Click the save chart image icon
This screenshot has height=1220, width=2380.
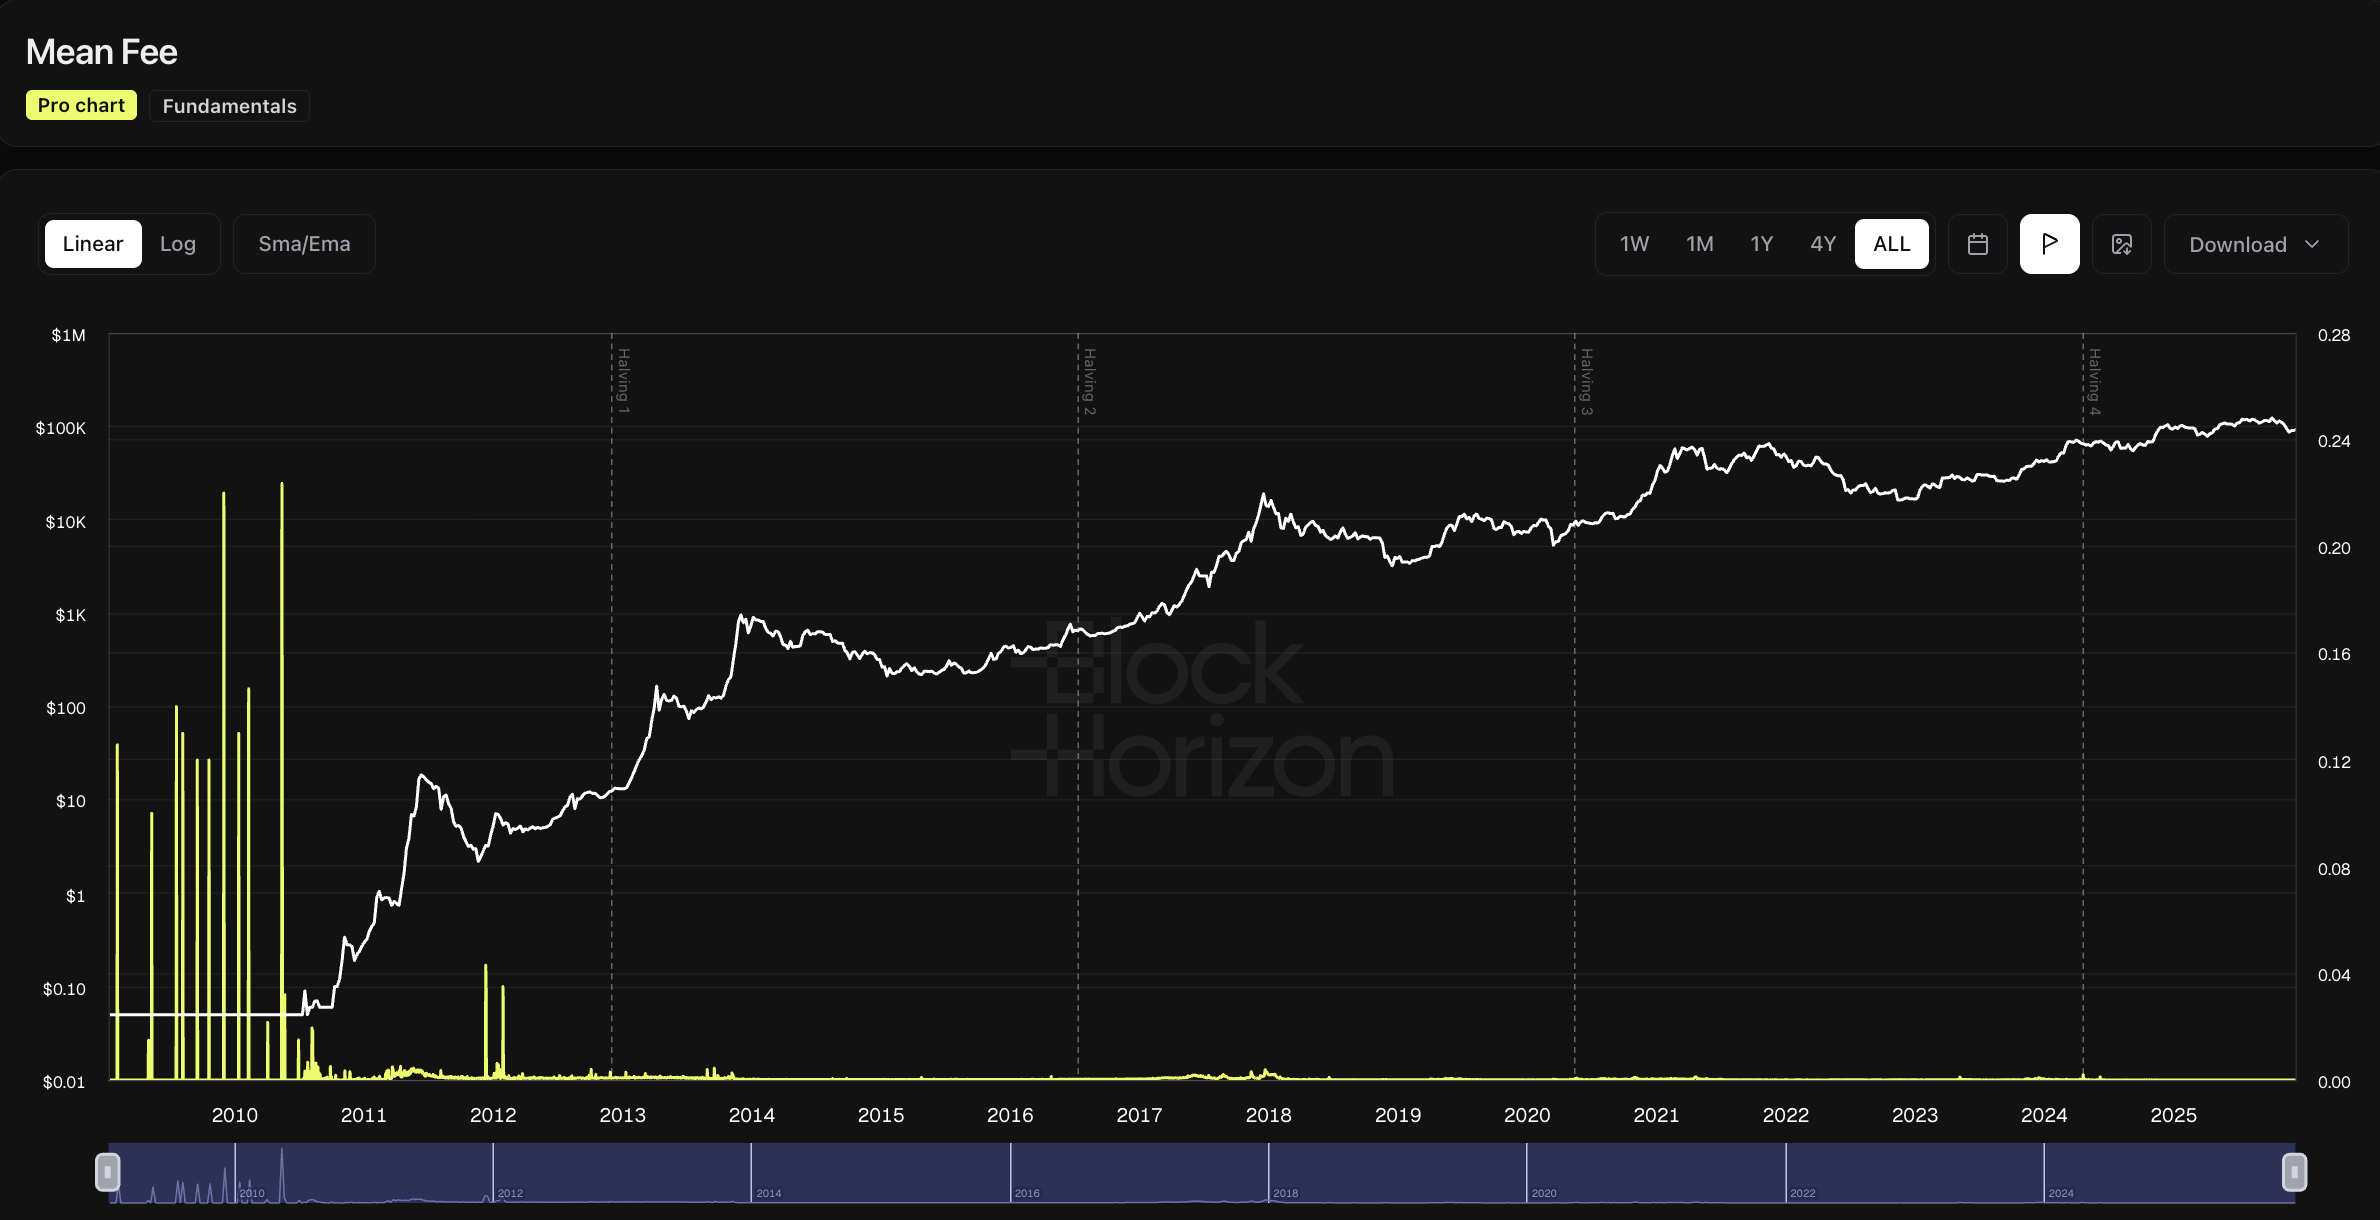(x=2121, y=244)
